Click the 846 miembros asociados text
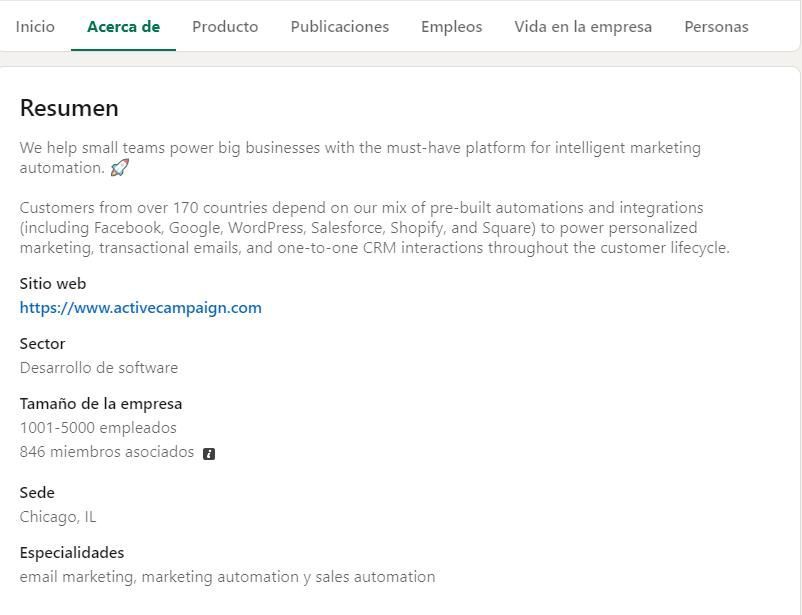 [x=107, y=452]
